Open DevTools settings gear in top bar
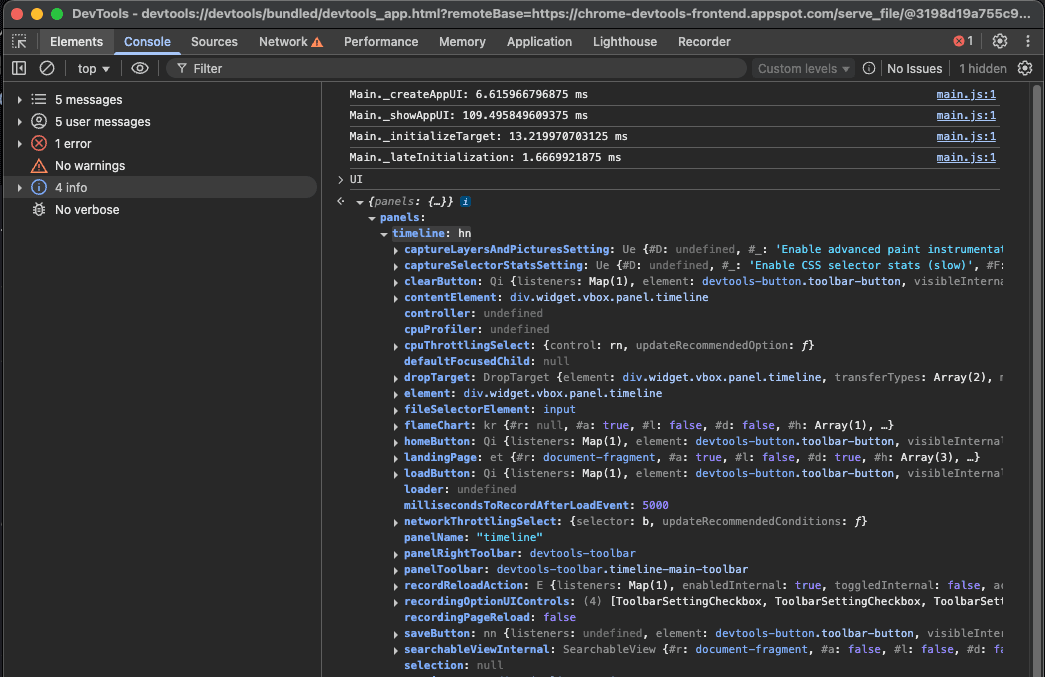The height and width of the screenshot is (677, 1045). click(x=1000, y=41)
